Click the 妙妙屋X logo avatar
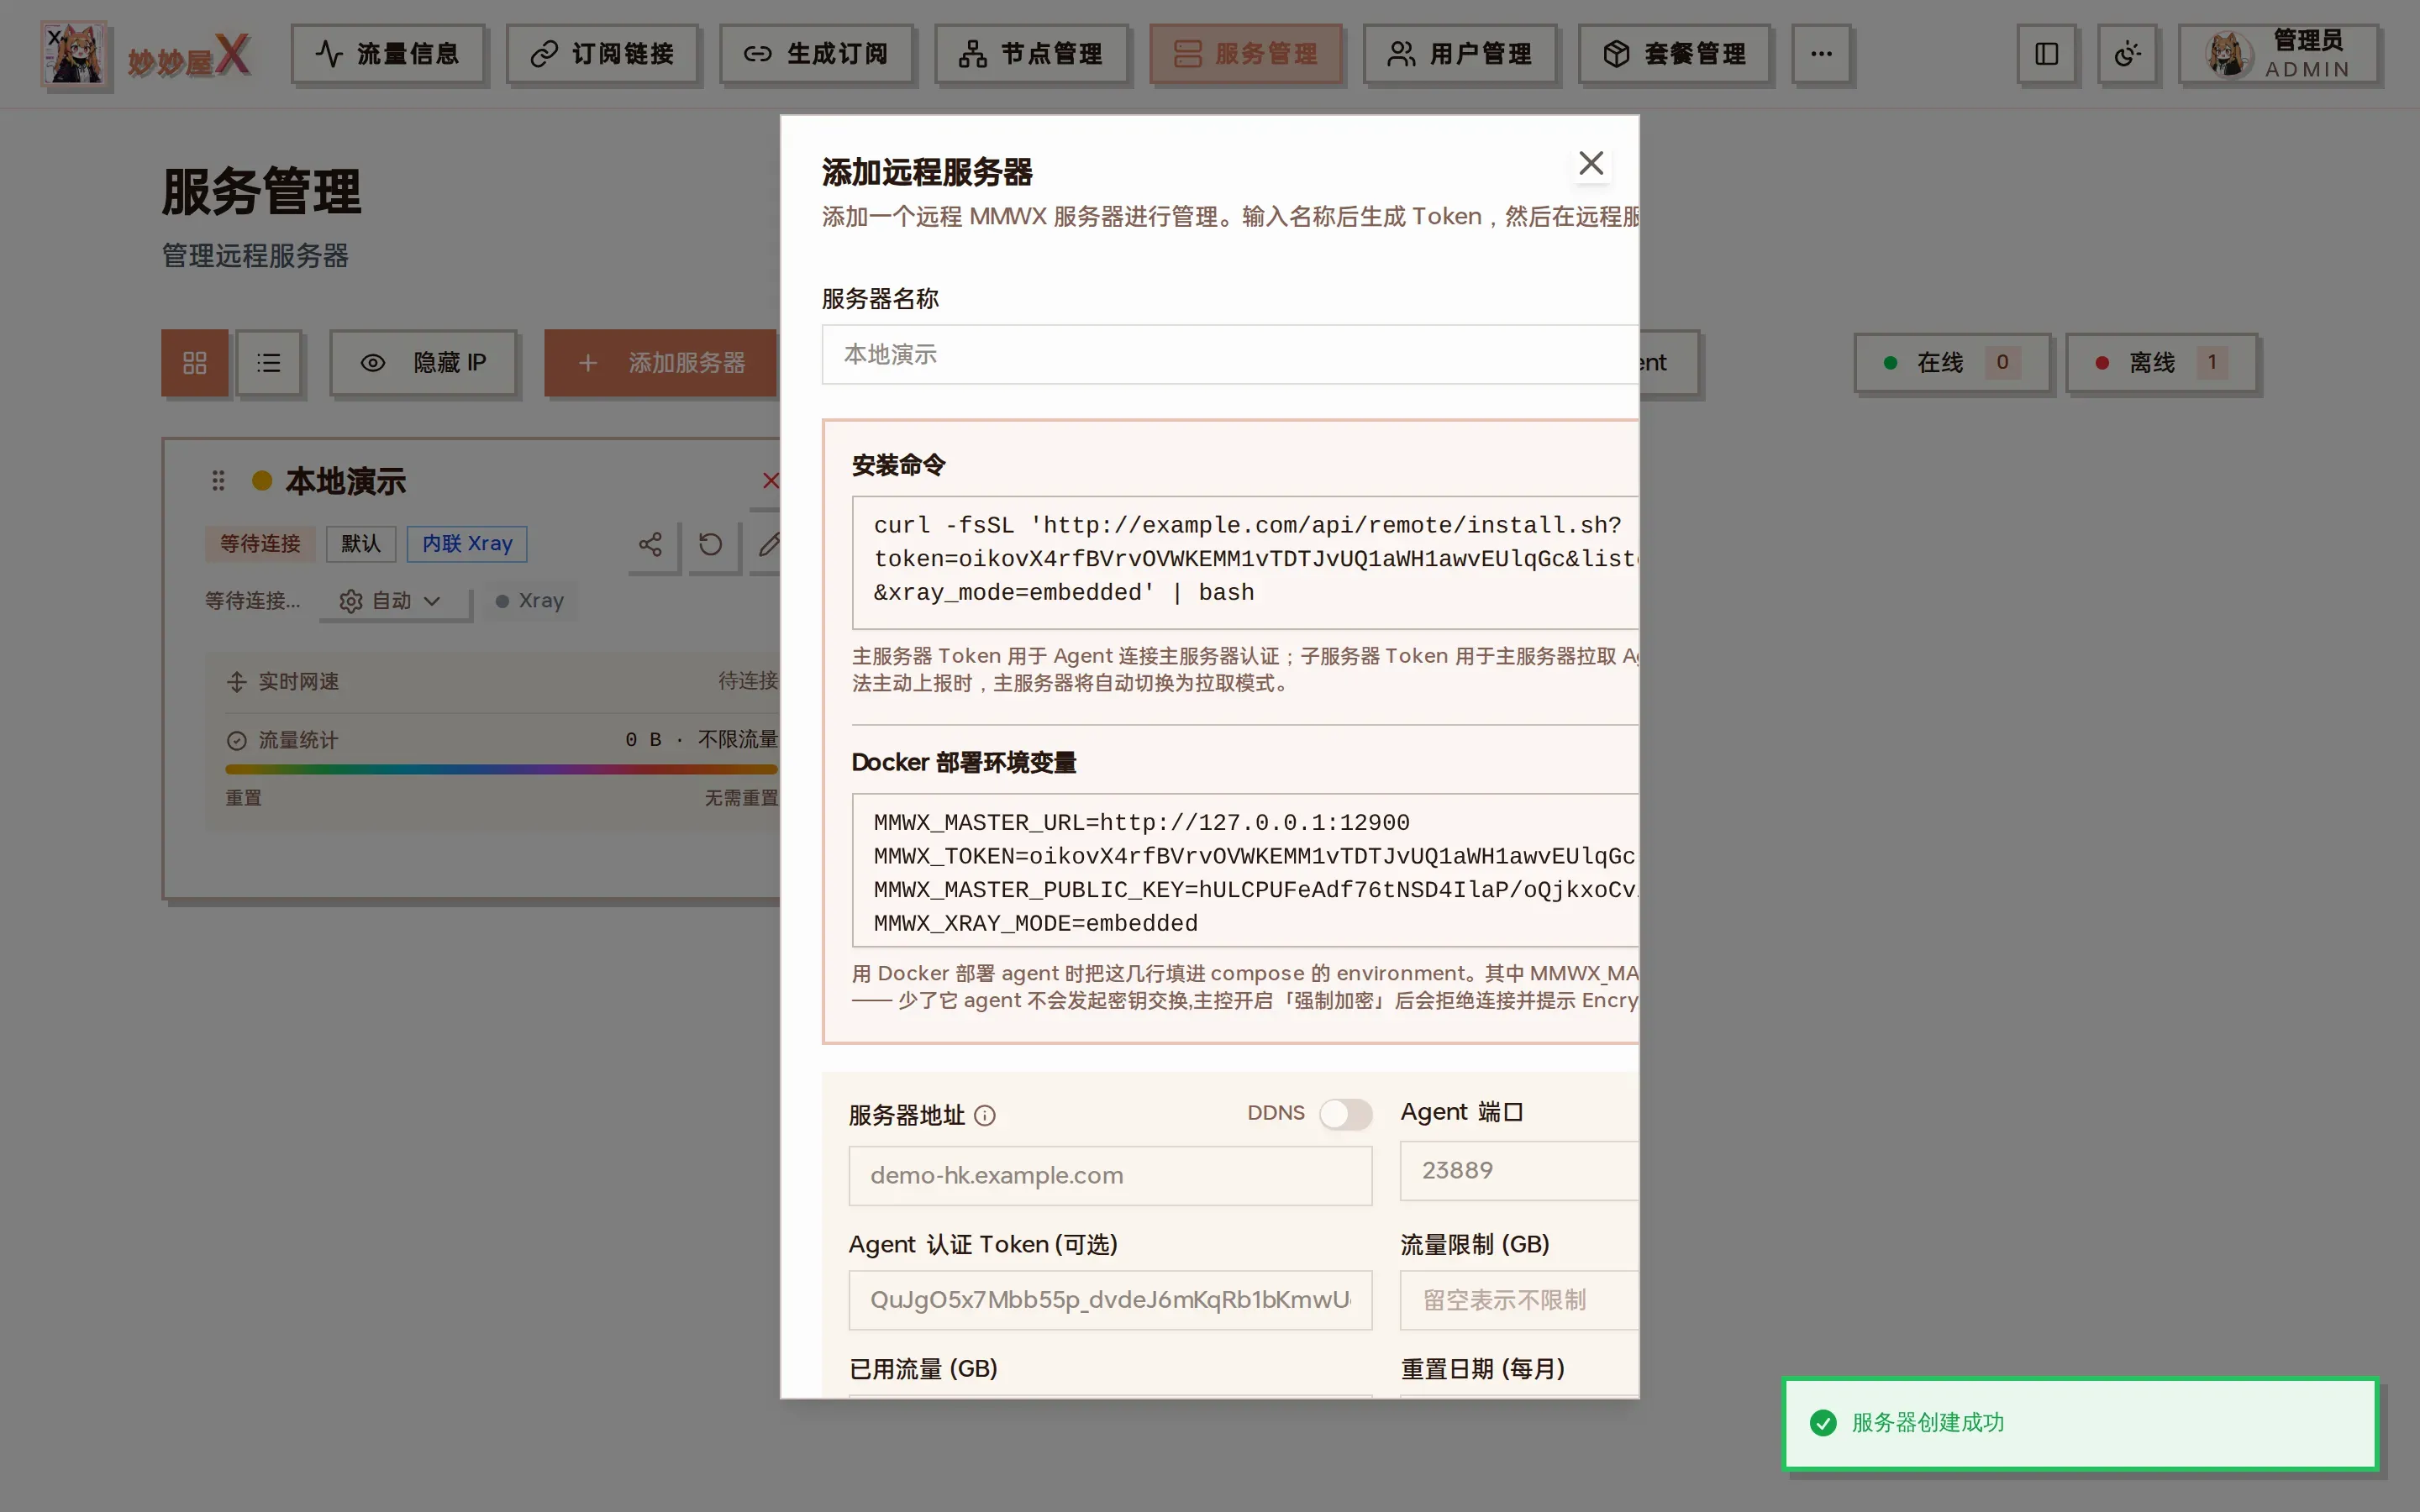 tap(74, 54)
